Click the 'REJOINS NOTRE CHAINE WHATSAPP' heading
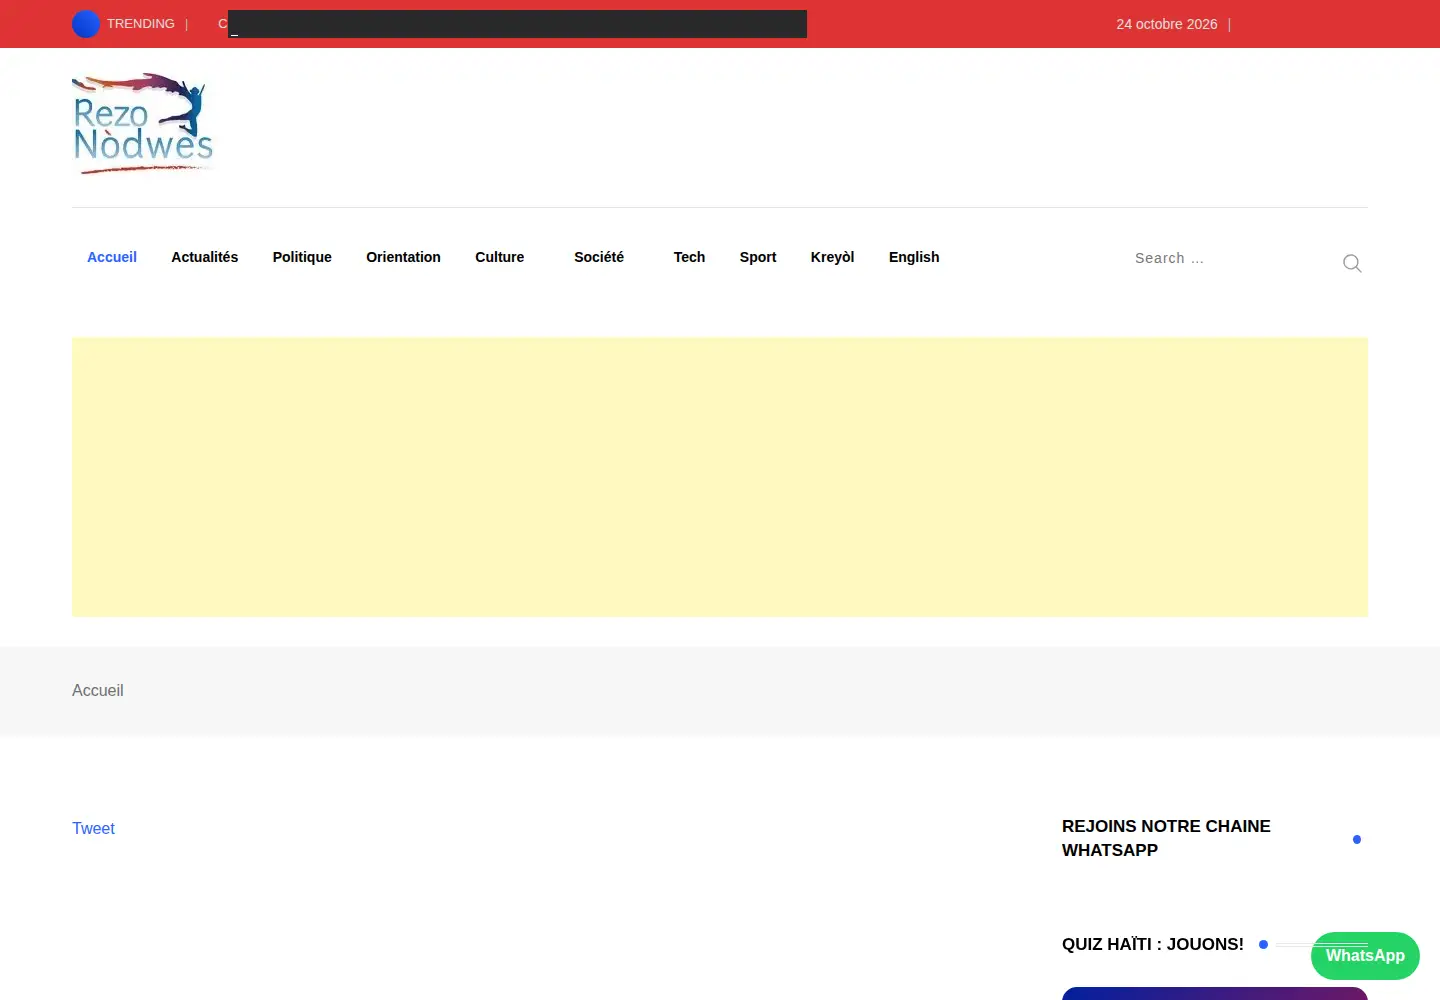 1166,838
